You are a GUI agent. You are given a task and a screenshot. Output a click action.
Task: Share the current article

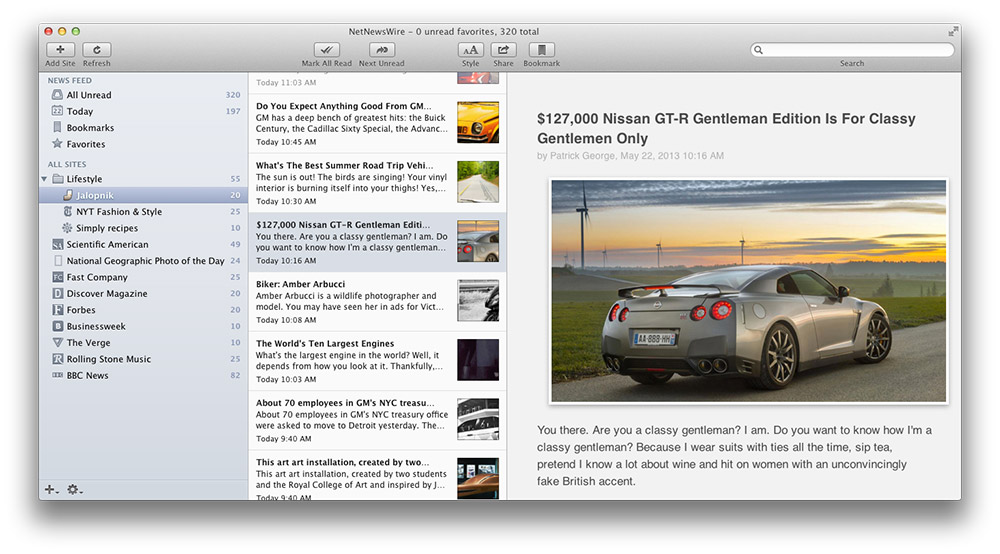click(503, 50)
